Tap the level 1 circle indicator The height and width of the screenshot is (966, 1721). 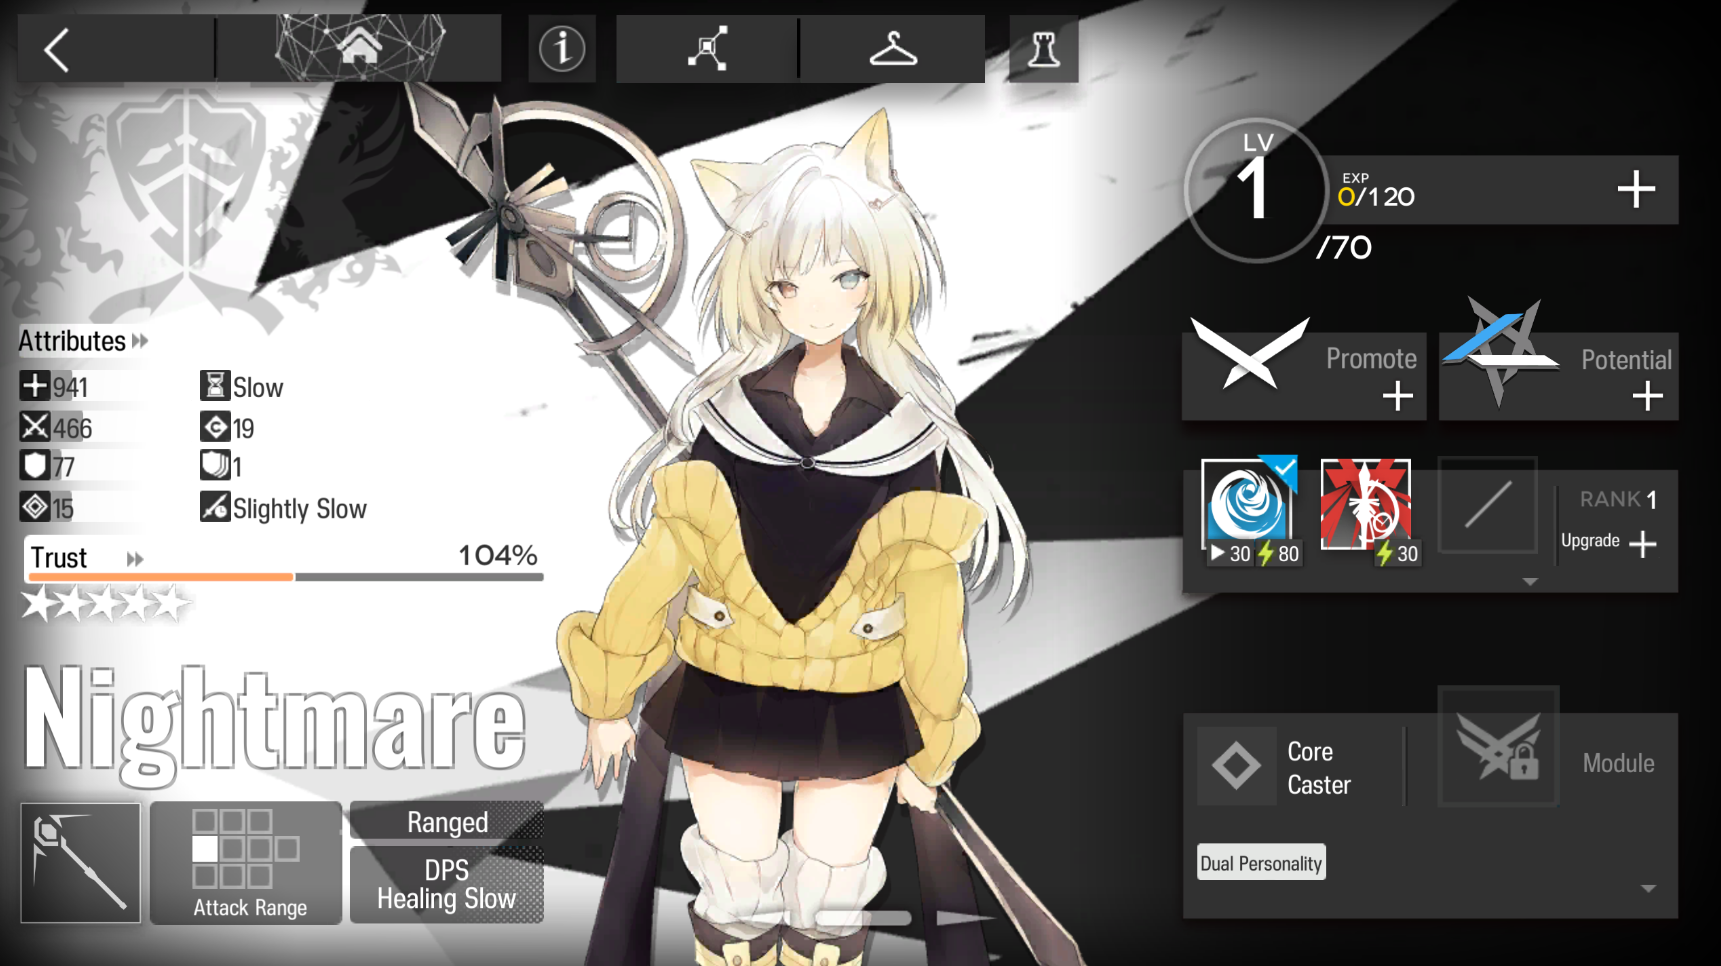(x=1255, y=190)
